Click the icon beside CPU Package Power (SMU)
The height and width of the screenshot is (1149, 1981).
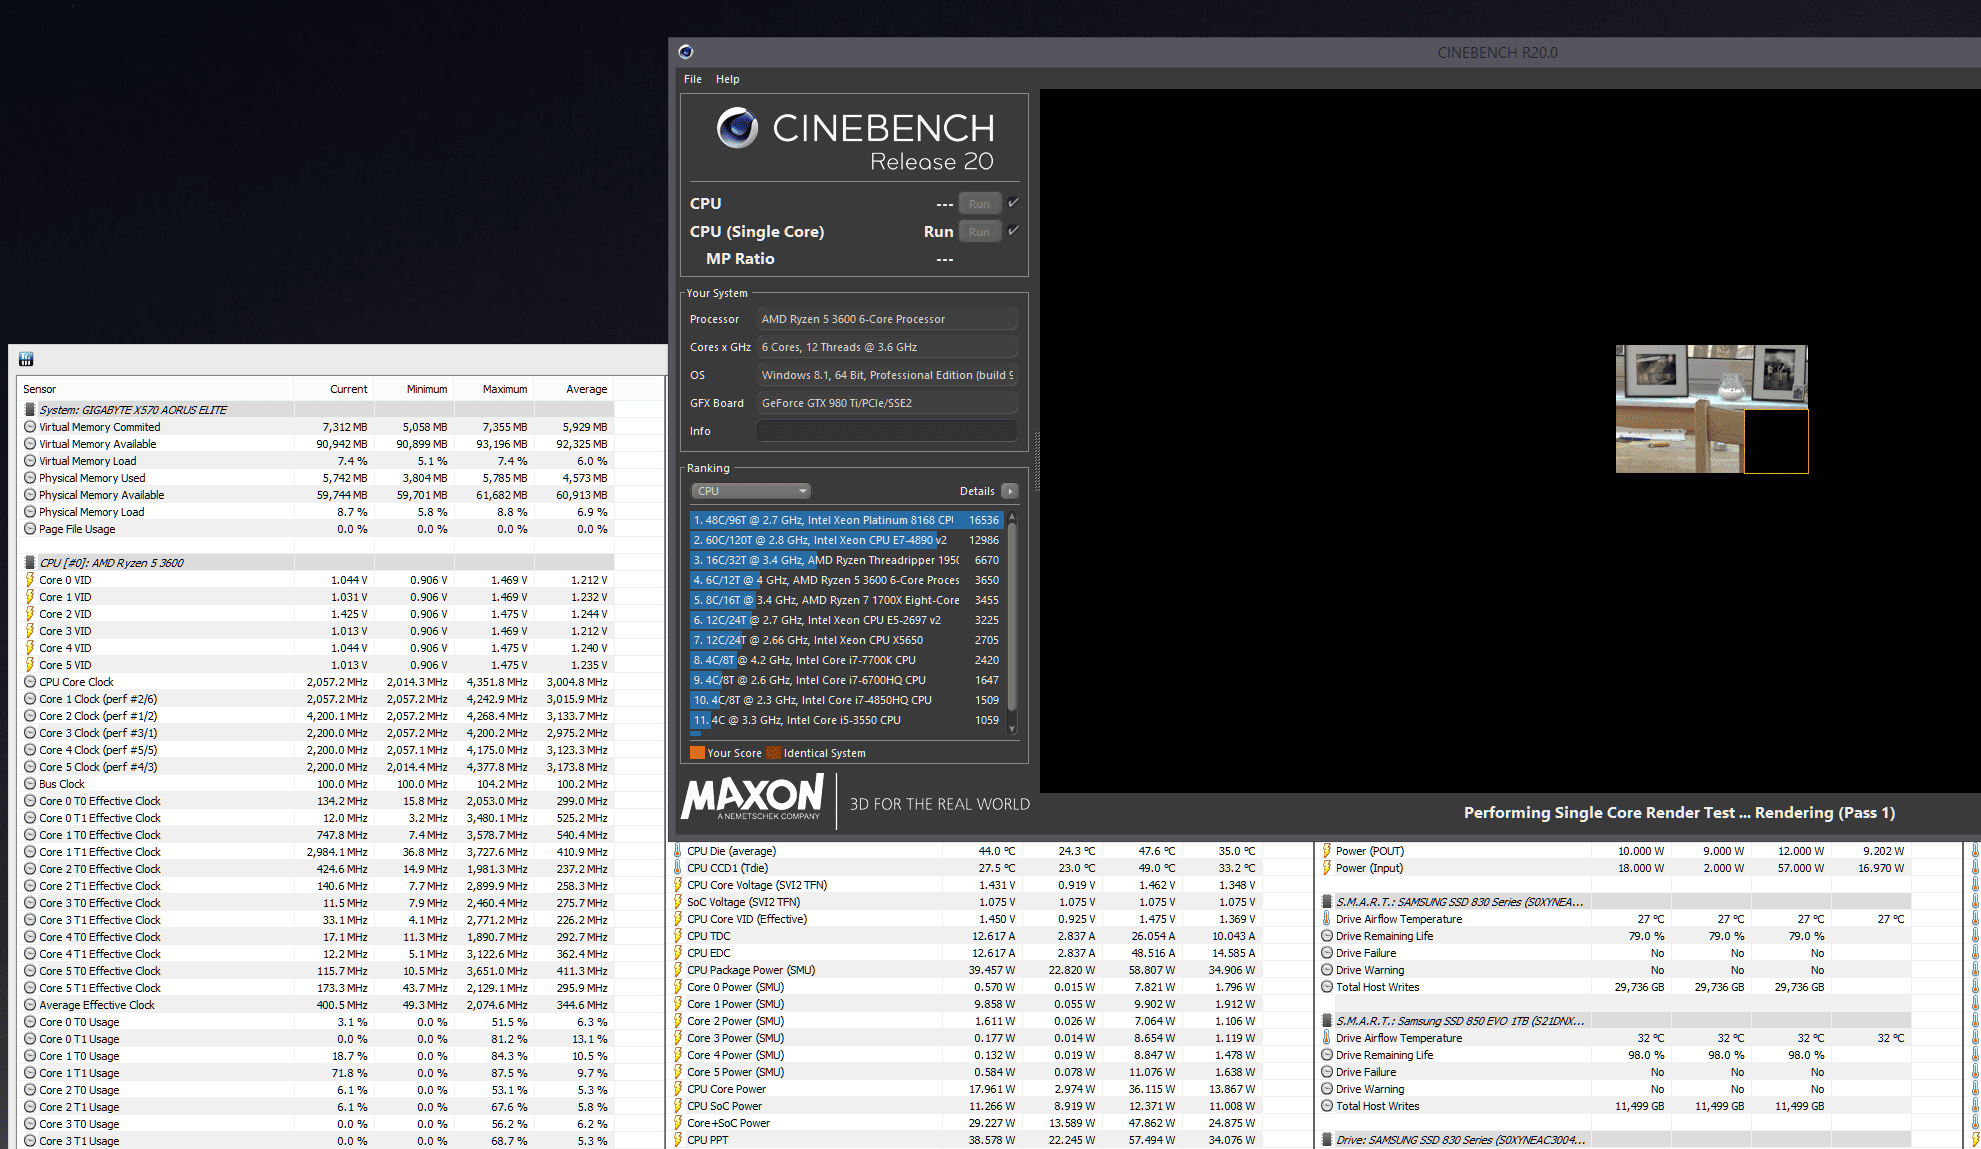click(x=678, y=970)
